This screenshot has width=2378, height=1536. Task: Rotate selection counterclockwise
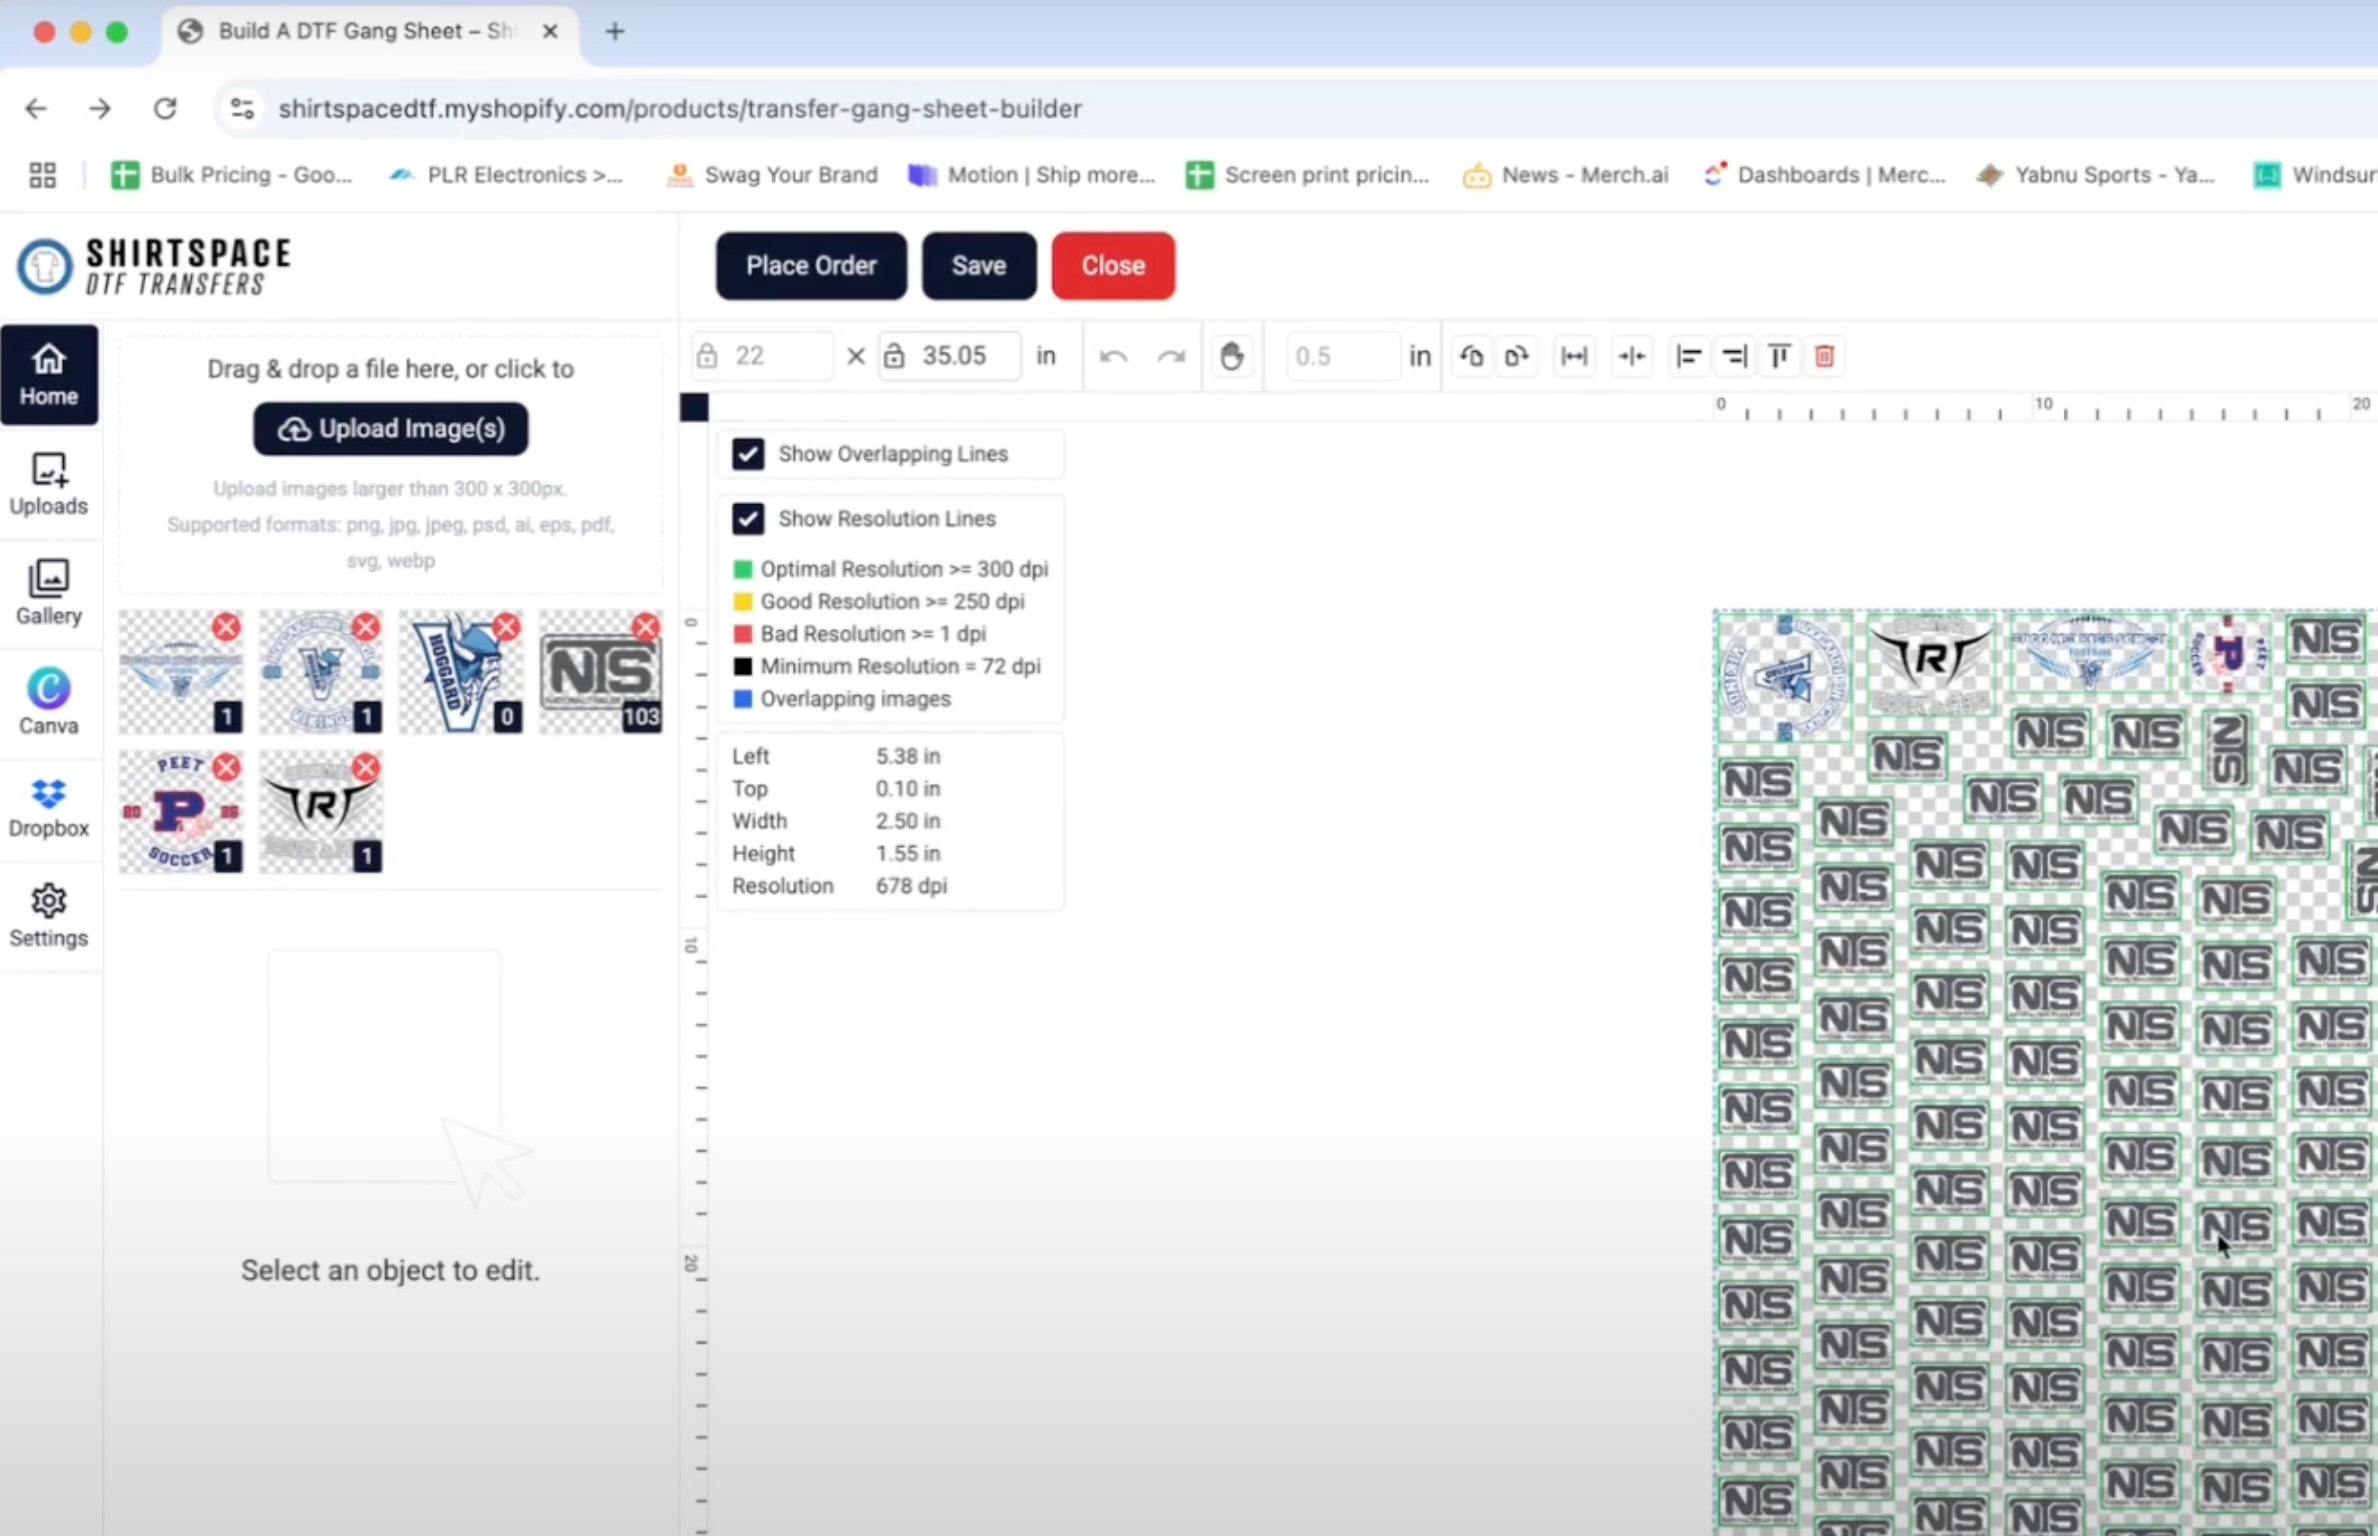click(1471, 356)
